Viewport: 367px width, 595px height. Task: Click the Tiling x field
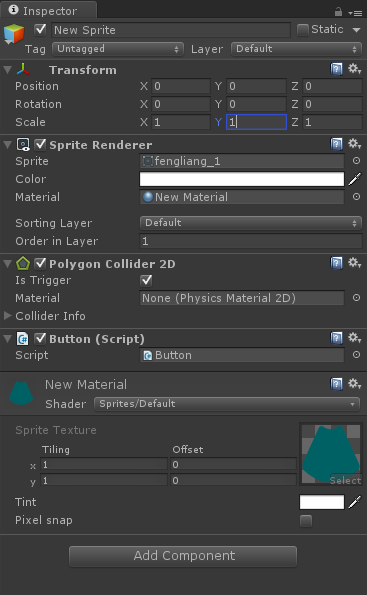tap(104, 464)
